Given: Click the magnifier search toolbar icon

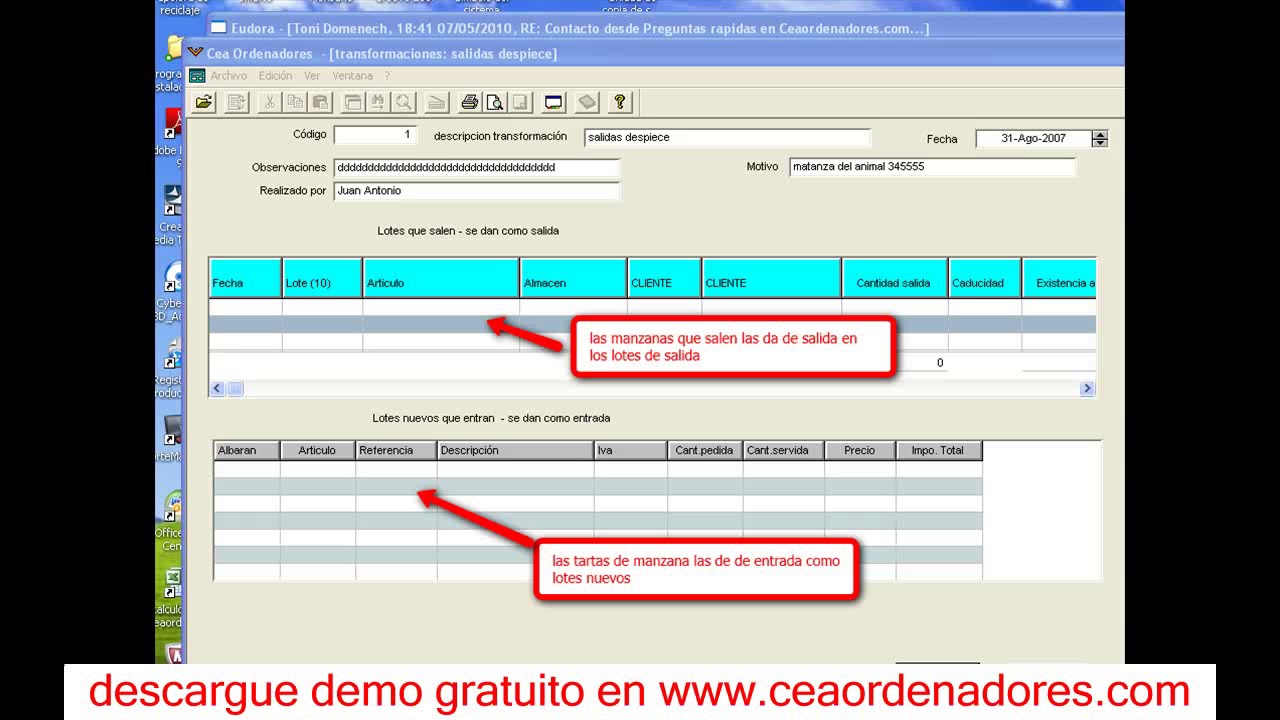Looking at the screenshot, I should click(403, 102).
